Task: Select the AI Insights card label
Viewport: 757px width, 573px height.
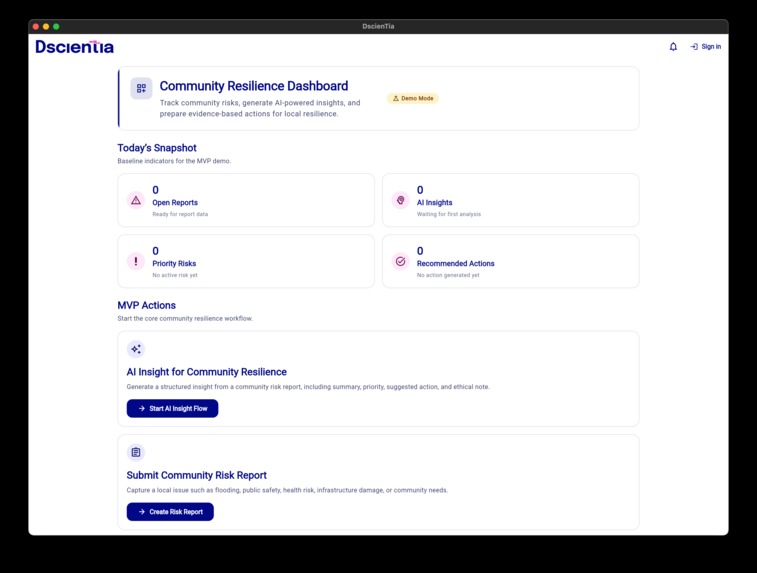Action: coord(435,203)
